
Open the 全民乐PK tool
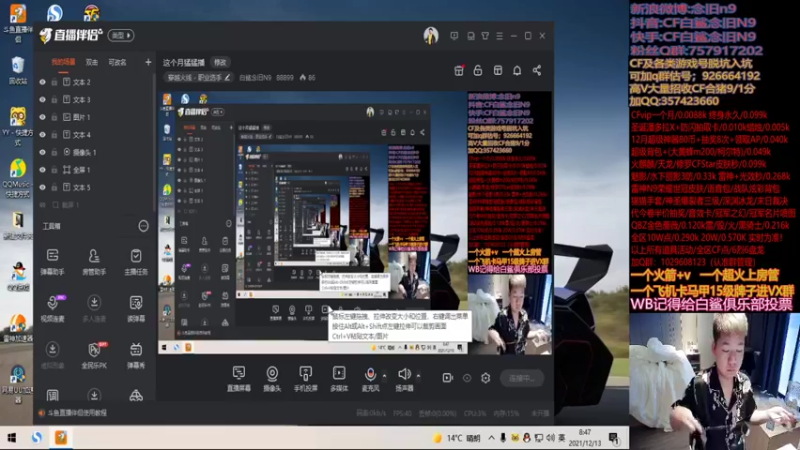click(94, 355)
